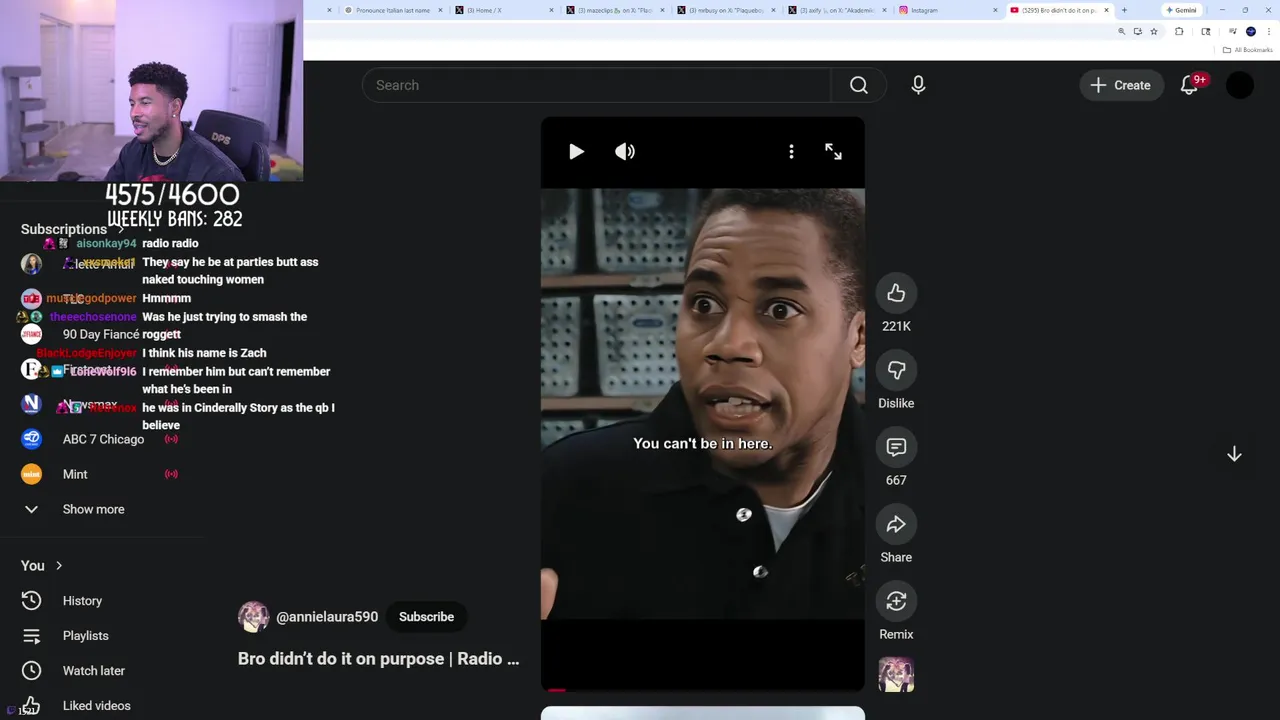Click the streamer's webcam overlay
Image resolution: width=1280 pixels, height=720 pixels.
(x=151, y=90)
